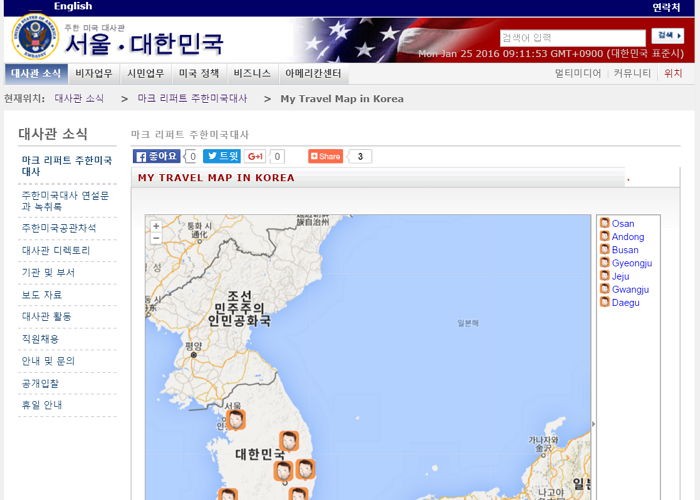Click the 멀티미디어 link in top right

[x=578, y=73]
